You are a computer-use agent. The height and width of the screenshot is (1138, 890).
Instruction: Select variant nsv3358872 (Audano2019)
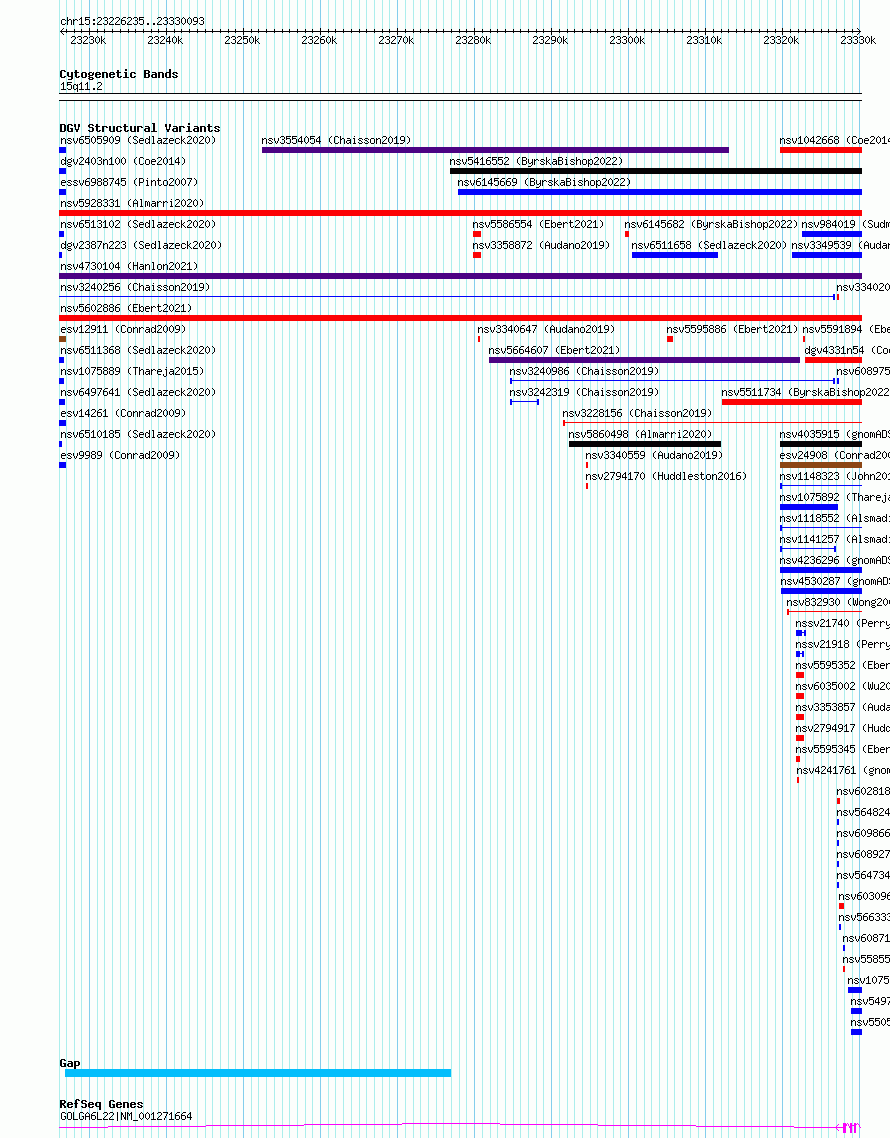[x=541, y=245]
